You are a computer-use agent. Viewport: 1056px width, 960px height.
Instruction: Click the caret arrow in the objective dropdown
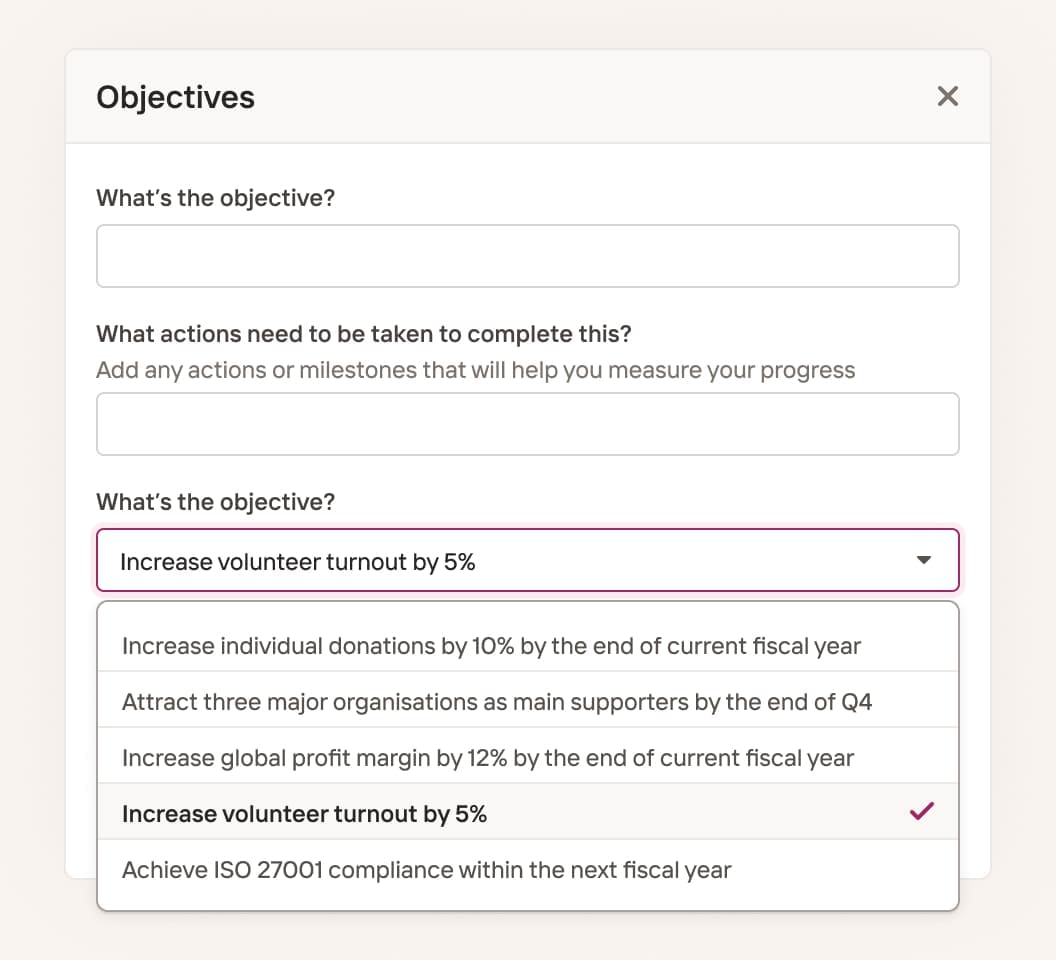(924, 561)
